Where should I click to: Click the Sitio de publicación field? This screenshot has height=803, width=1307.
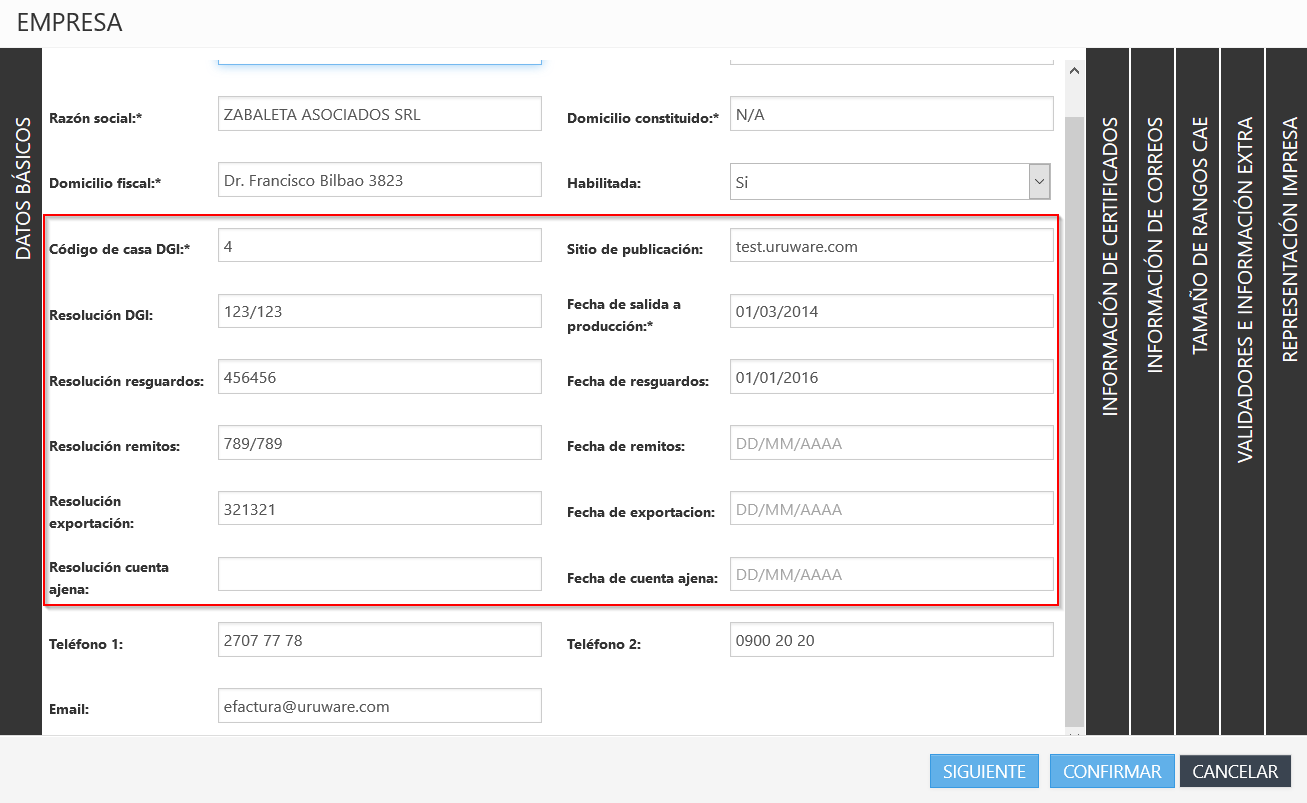pyautogui.click(x=891, y=246)
